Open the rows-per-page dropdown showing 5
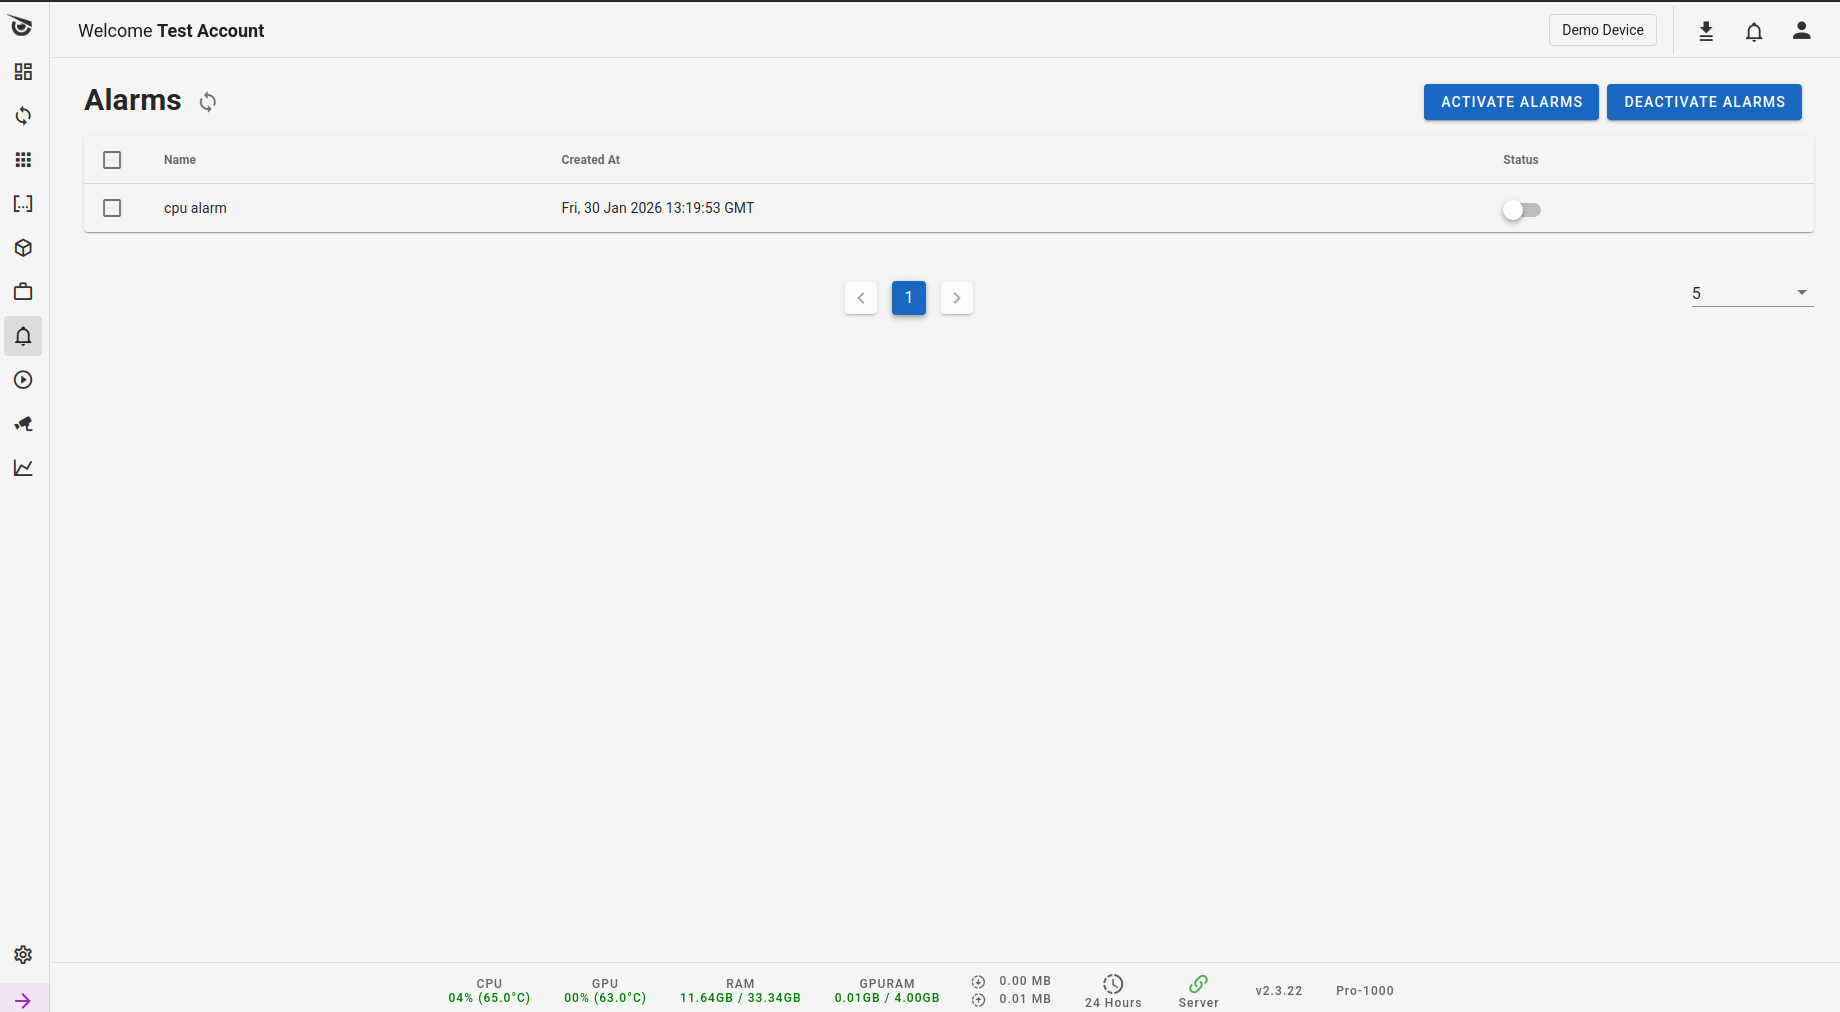This screenshot has width=1840, height=1012. pos(1751,293)
